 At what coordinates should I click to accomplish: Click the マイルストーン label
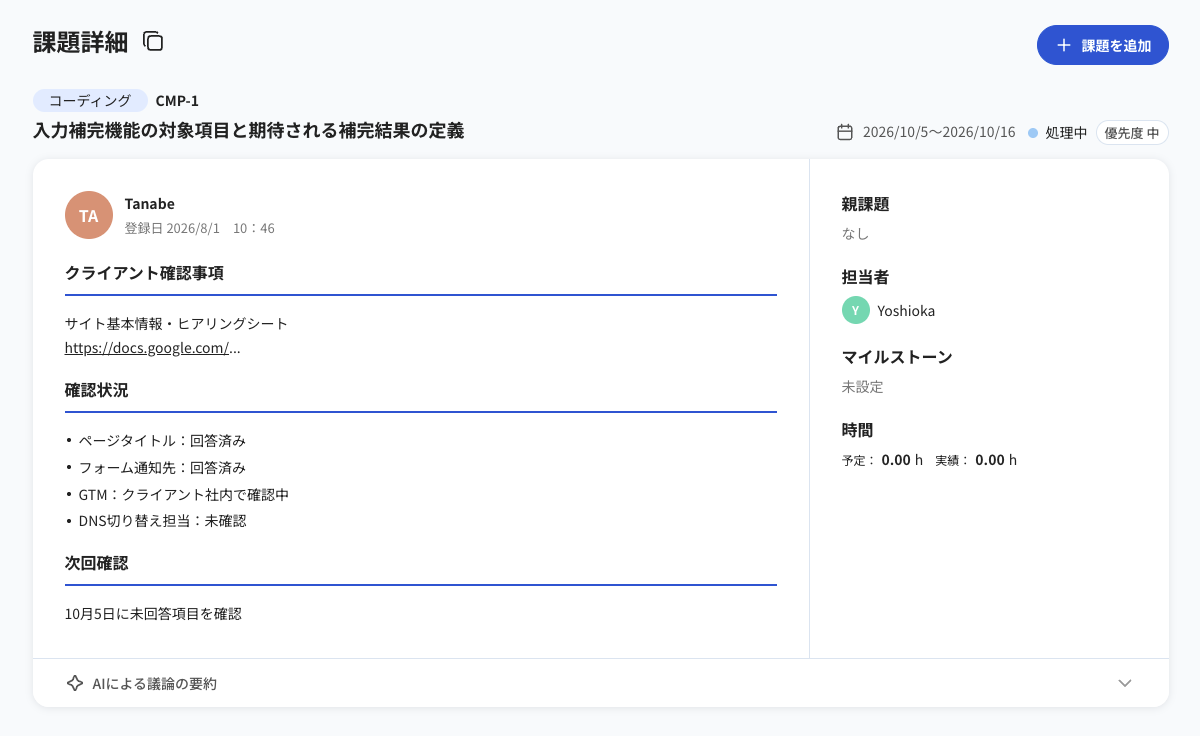coord(897,357)
